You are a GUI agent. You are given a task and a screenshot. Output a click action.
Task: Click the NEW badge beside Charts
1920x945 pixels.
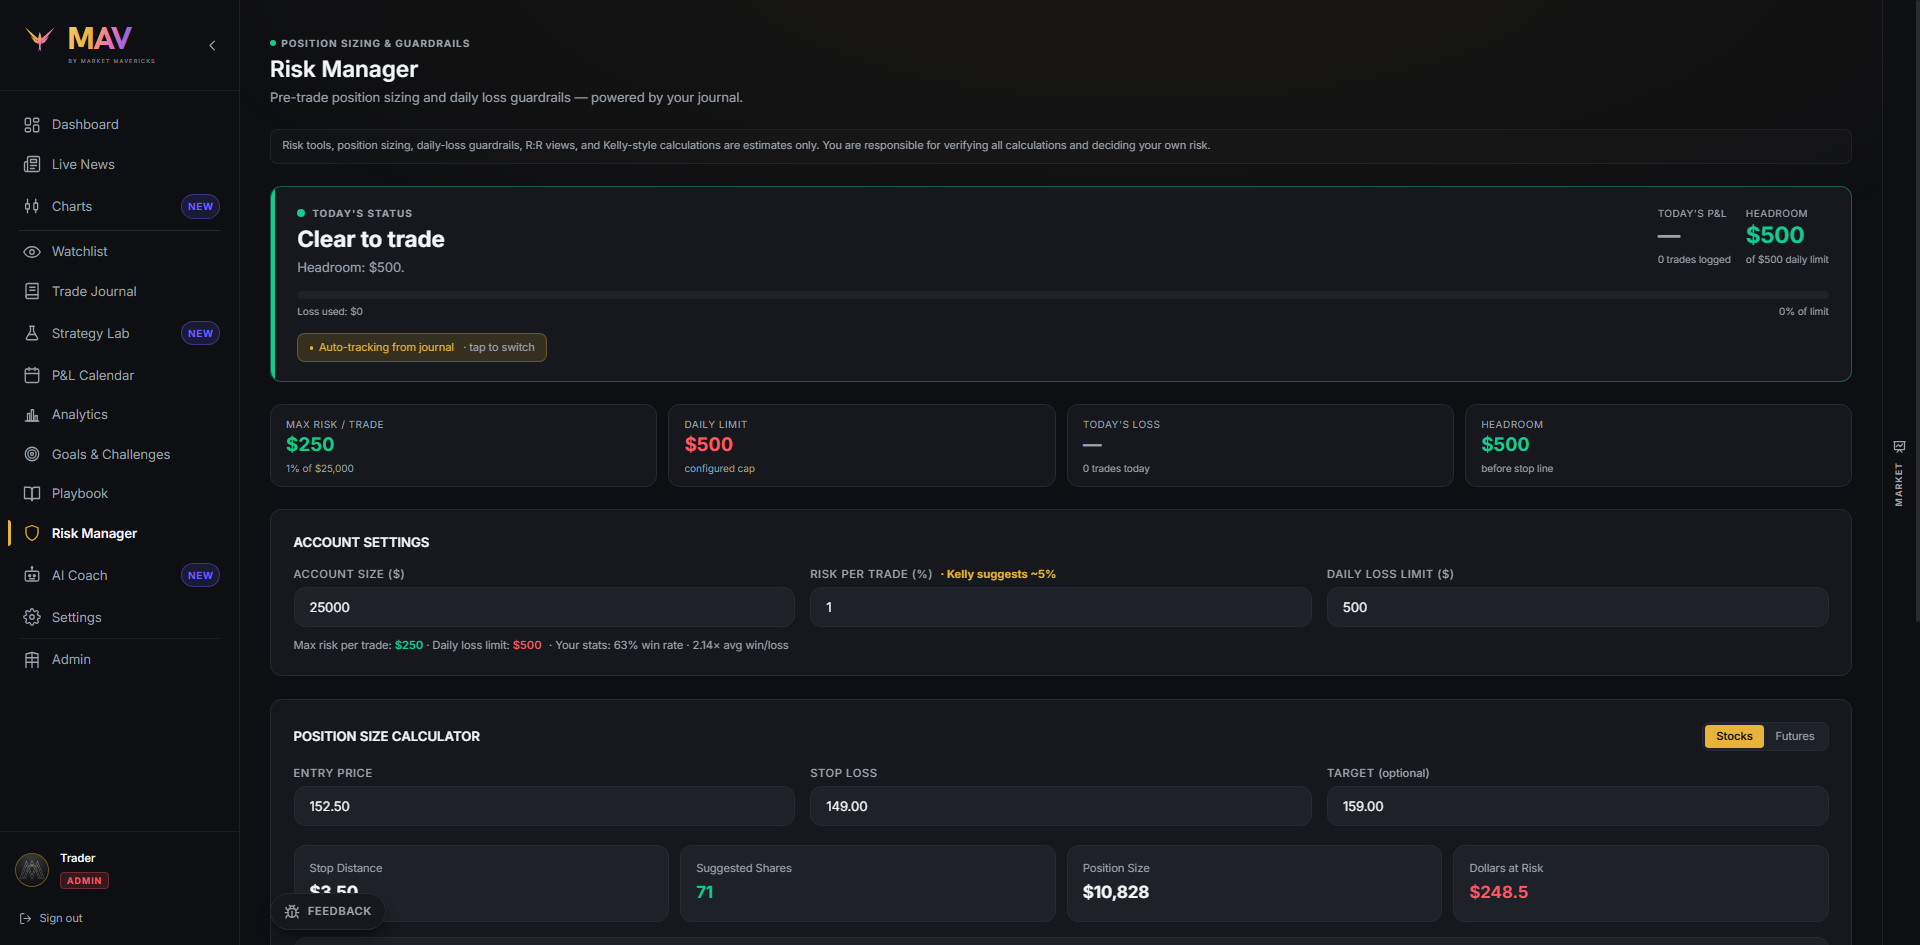[200, 207]
